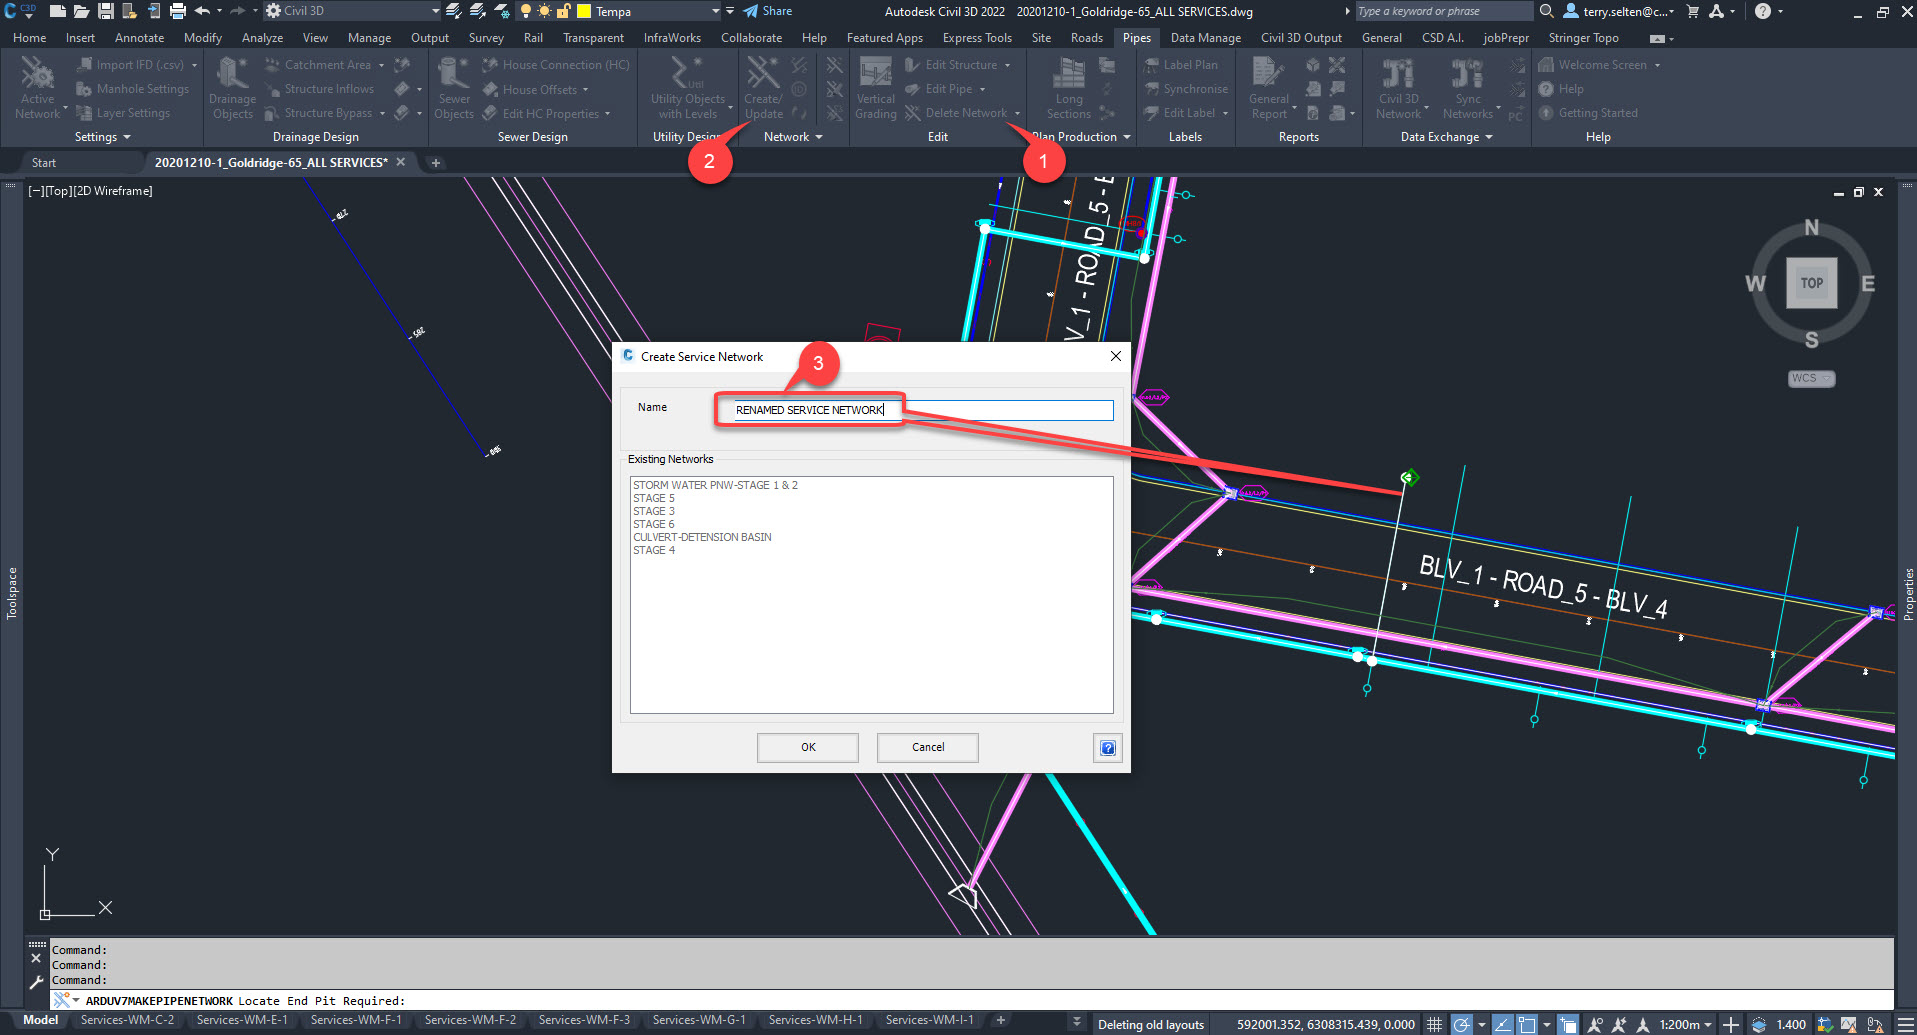Open the Drainage Objects tool
Image resolution: width=1917 pixels, height=1035 pixels.
click(x=232, y=87)
